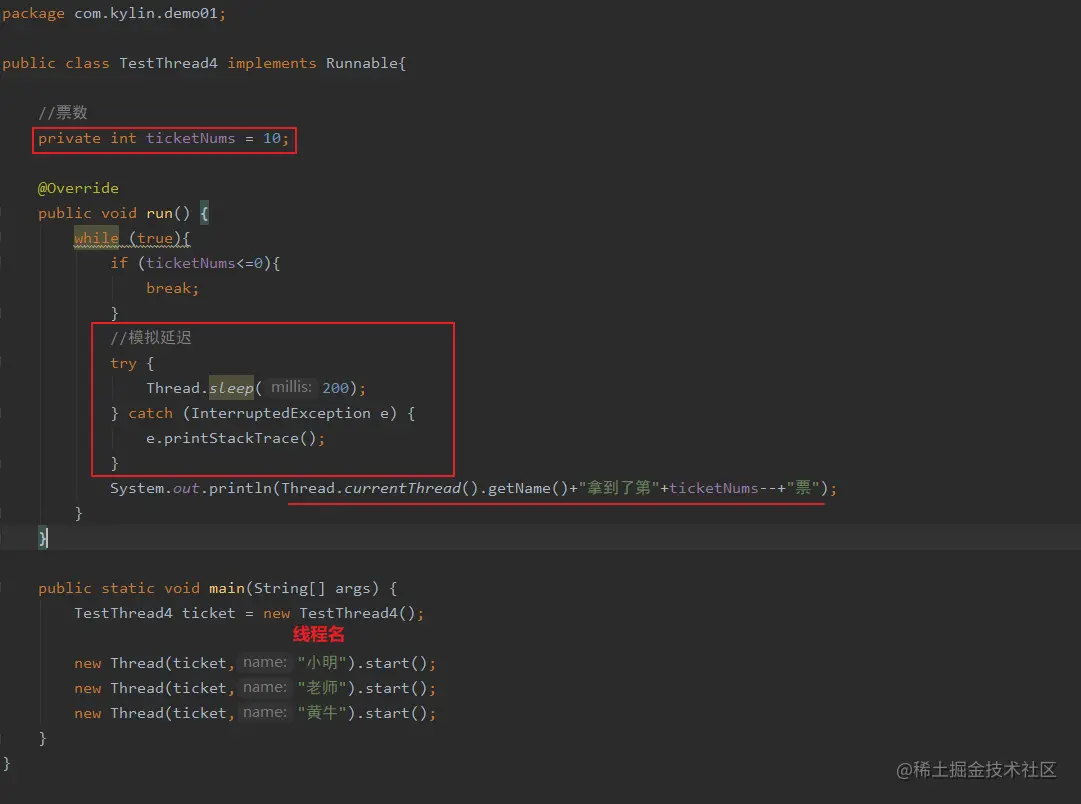Click the main method name
This screenshot has width=1081, height=804.
coord(227,588)
